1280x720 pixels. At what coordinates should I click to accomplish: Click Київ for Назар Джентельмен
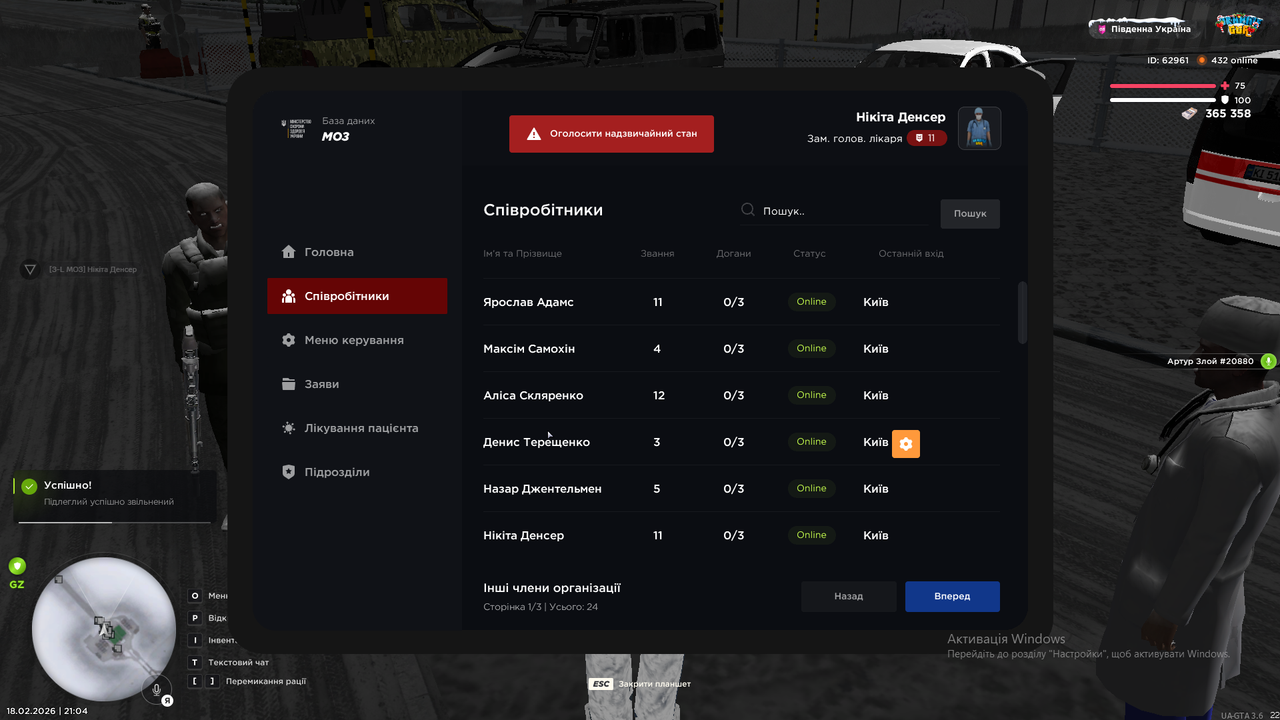click(876, 489)
